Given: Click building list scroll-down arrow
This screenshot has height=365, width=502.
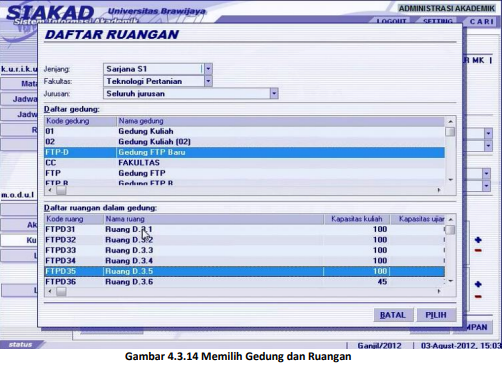Looking at the screenshot, I should tap(450, 180).
